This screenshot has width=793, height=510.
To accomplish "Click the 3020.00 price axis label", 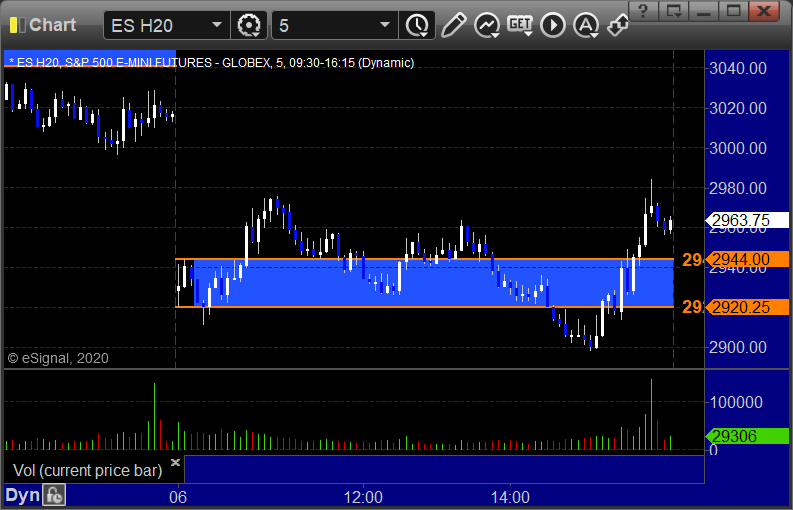I will [x=738, y=108].
